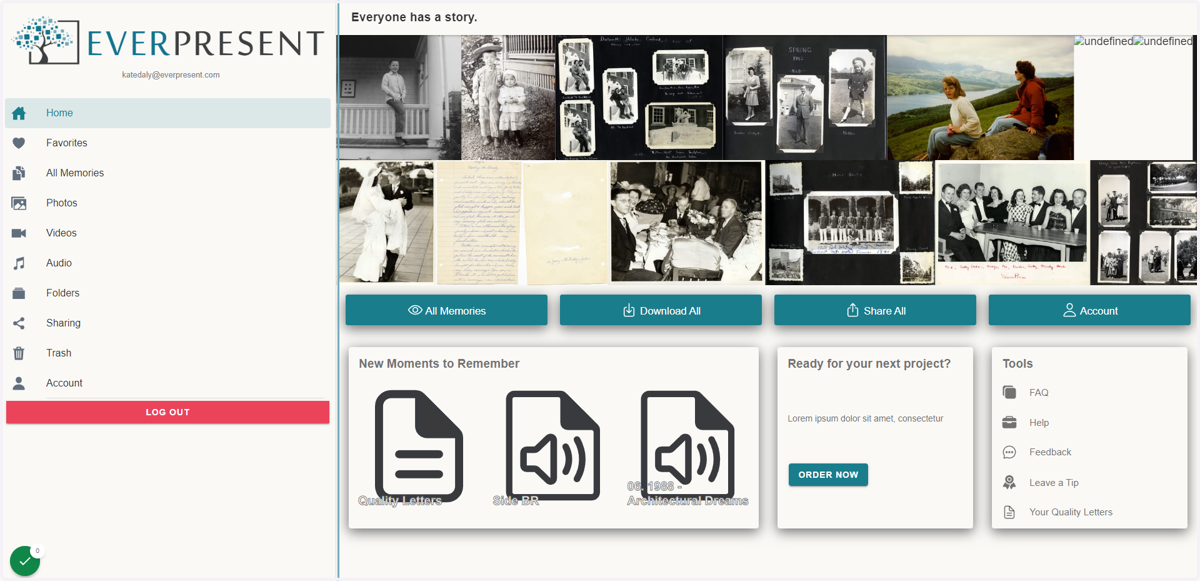This screenshot has height=581, width=1200.
Task: Open the team group album page thumbnail
Action: [x=850, y=223]
